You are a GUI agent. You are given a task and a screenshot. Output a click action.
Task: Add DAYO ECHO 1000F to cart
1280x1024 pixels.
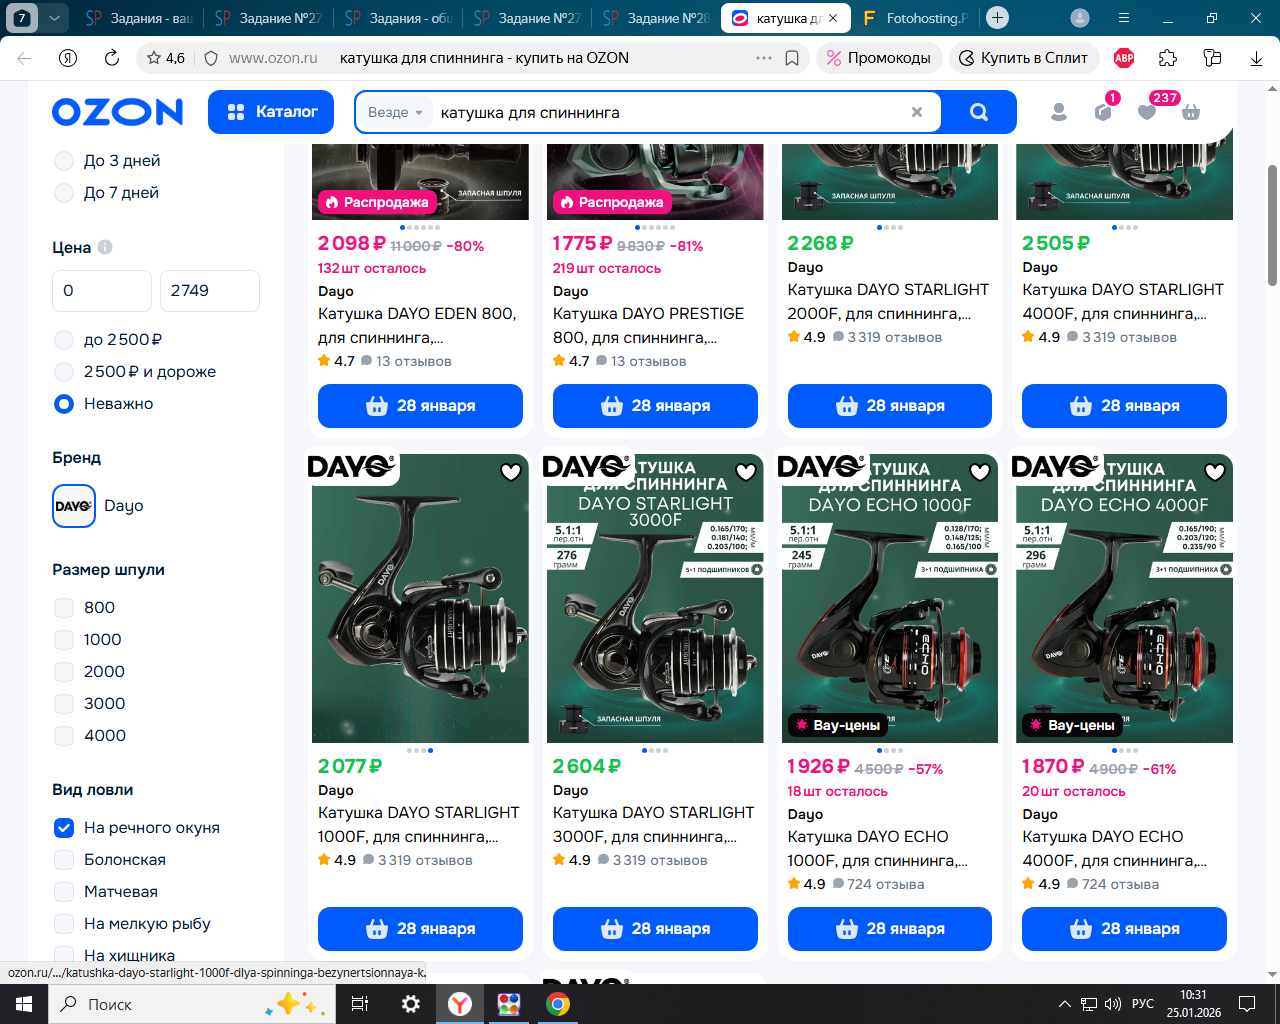click(890, 929)
